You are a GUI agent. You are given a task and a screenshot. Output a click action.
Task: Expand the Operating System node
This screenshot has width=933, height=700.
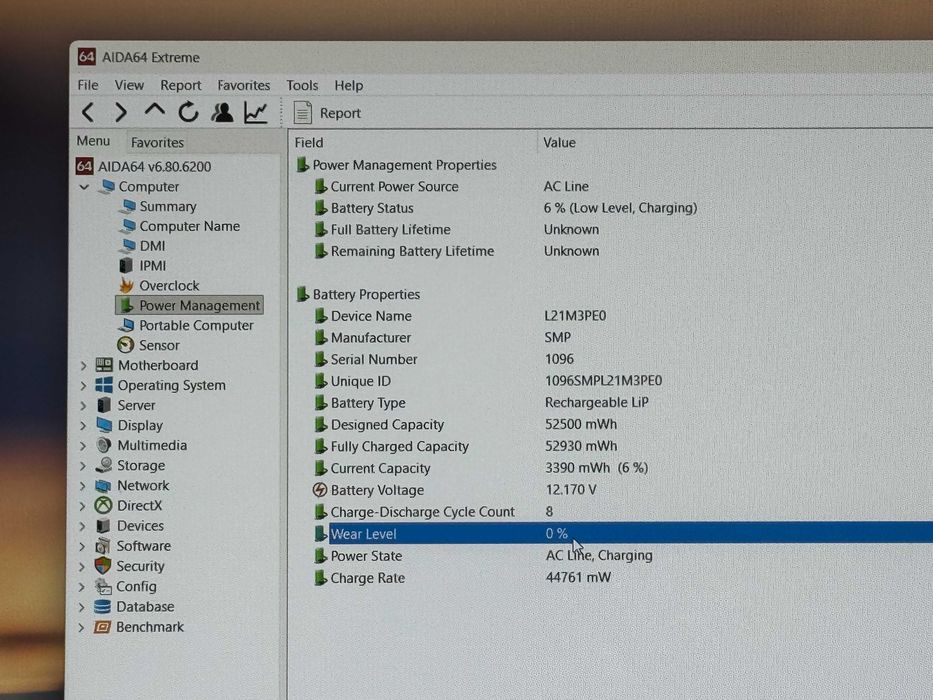84,386
